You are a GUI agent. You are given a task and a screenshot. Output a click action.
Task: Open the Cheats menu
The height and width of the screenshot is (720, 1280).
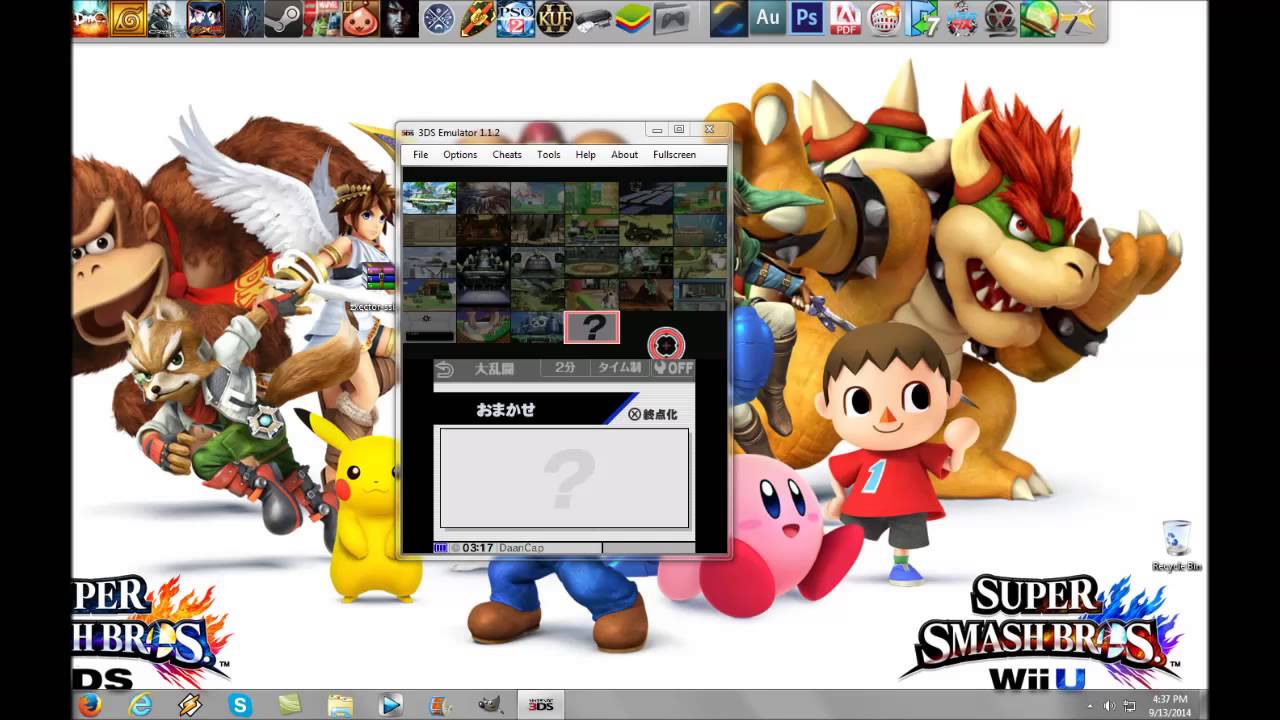tap(507, 155)
